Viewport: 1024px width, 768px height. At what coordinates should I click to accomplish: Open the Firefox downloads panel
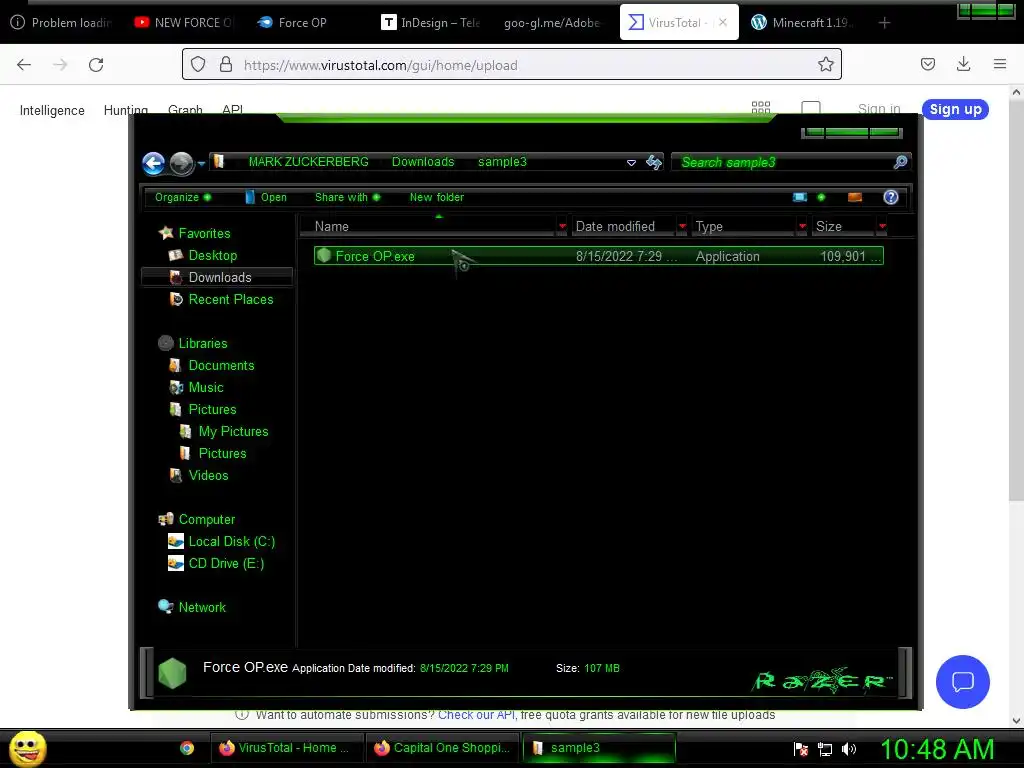963,64
